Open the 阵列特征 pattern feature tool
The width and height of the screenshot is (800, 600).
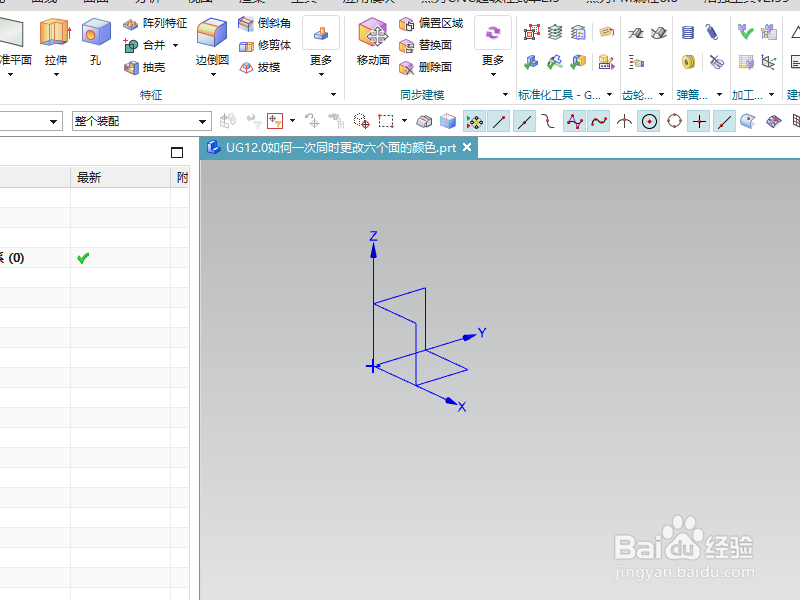coord(156,23)
